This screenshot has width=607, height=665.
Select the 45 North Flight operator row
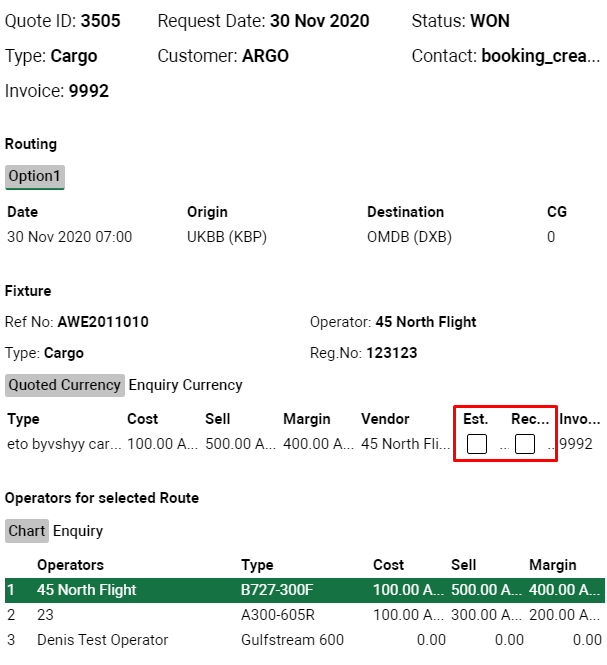[86, 590]
